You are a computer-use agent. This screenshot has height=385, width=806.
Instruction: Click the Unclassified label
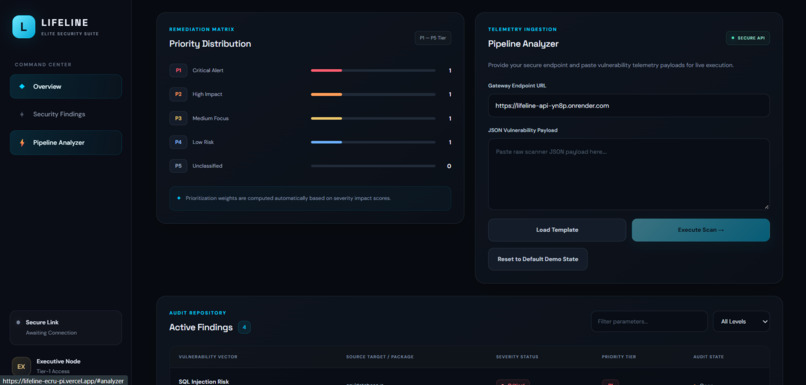(x=207, y=166)
